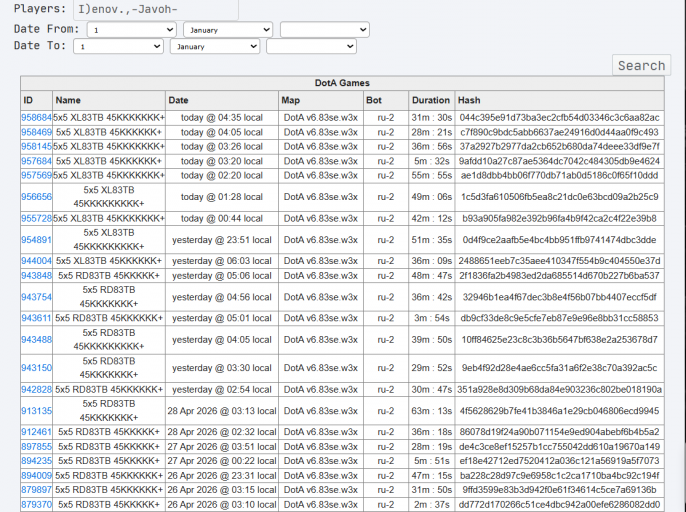Open game ID 954891
This screenshot has width=686, height=512.
coord(36,240)
